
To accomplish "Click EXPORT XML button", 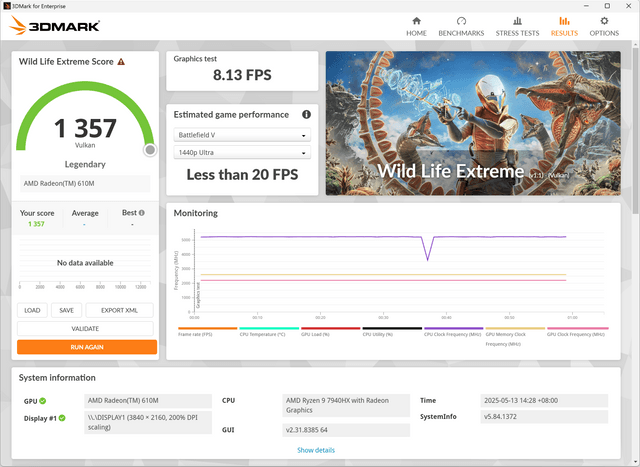I will point(119,310).
